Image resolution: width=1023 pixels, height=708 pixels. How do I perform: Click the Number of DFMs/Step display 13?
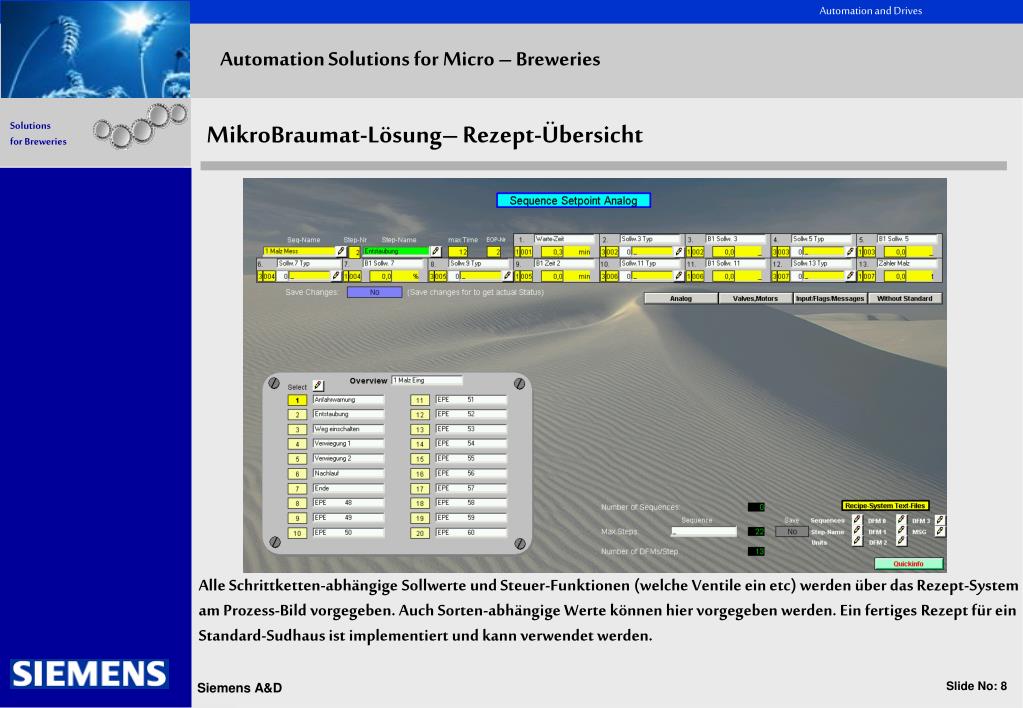click(x=756, y=551)
